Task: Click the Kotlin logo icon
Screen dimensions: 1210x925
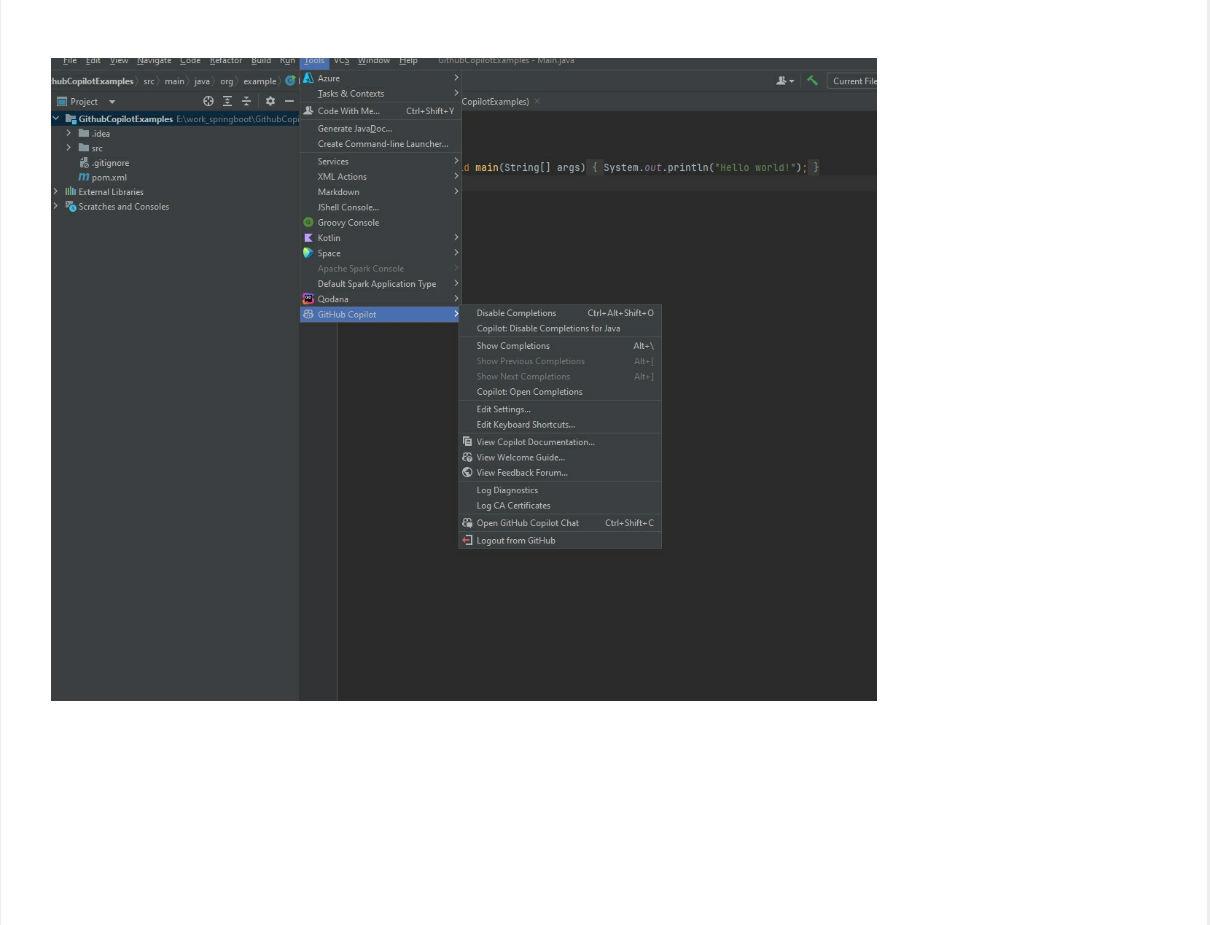Action: click(x=309, y=238)
